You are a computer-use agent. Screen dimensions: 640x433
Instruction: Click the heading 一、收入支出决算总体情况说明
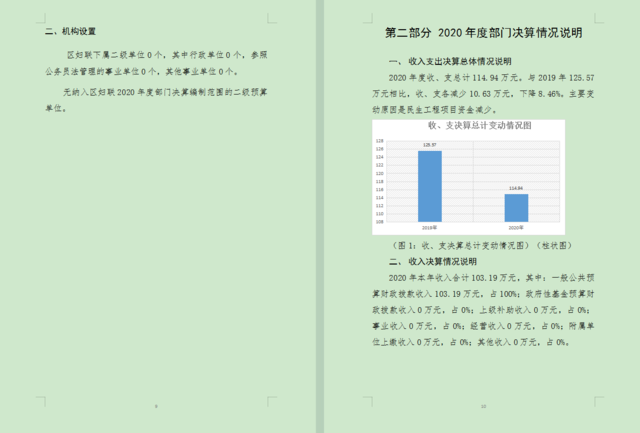coord(449,61)
